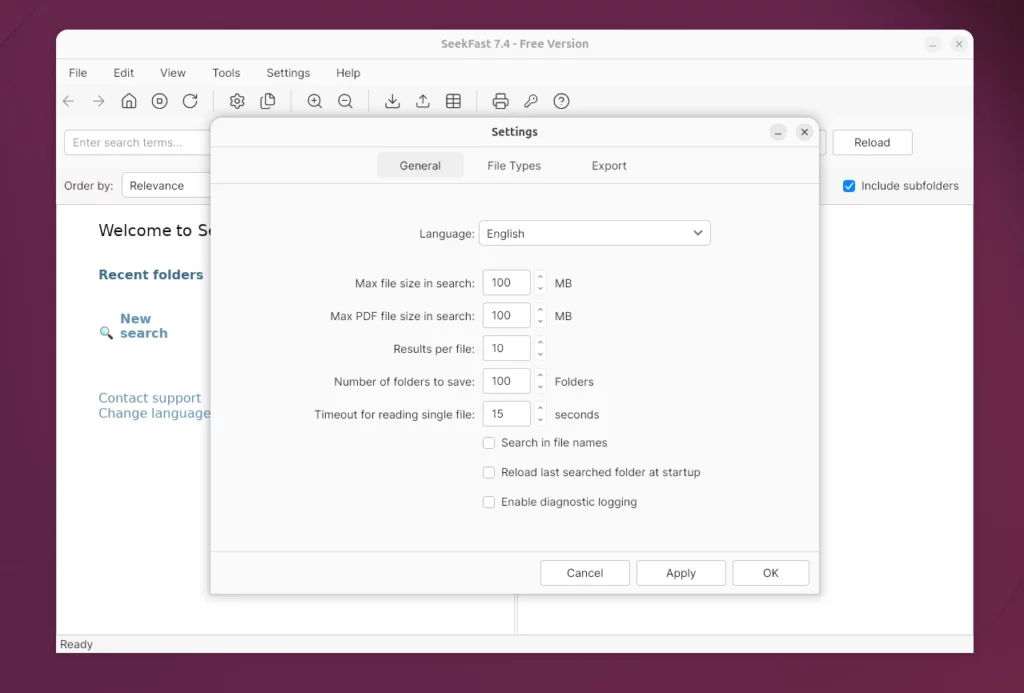Click the Cancel button

pos(584,573)
